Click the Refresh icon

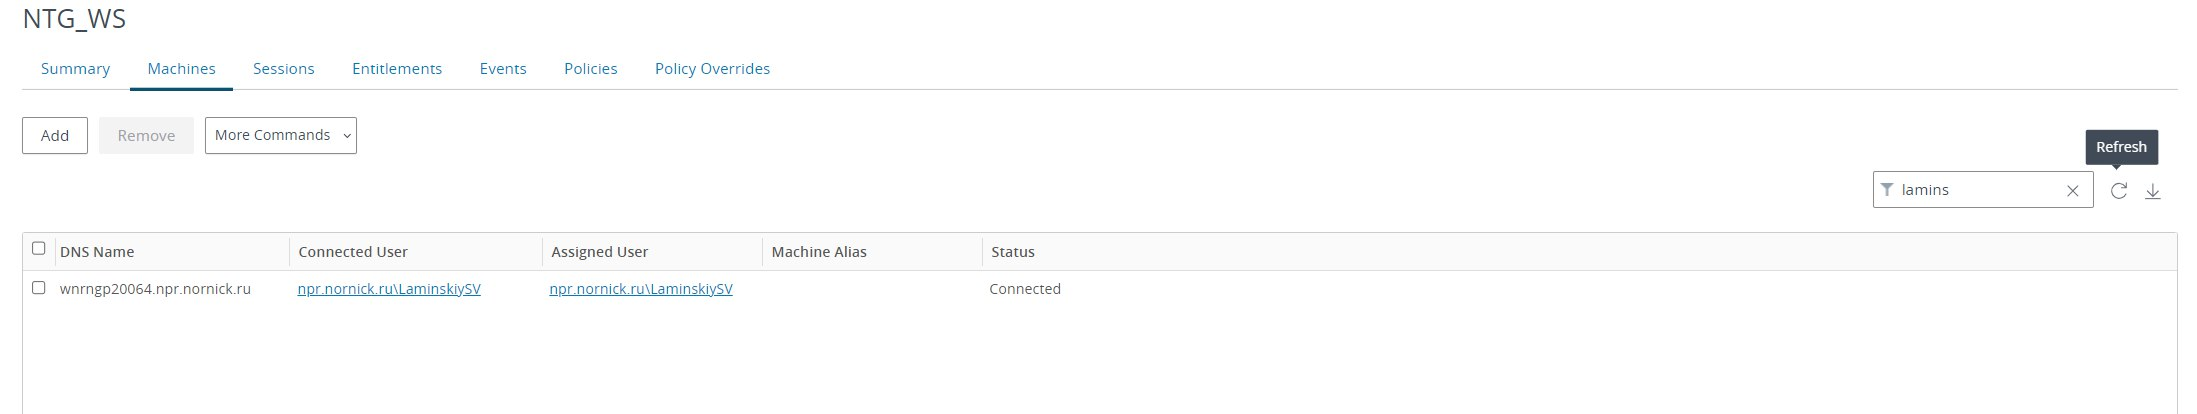click(2118, 191)
